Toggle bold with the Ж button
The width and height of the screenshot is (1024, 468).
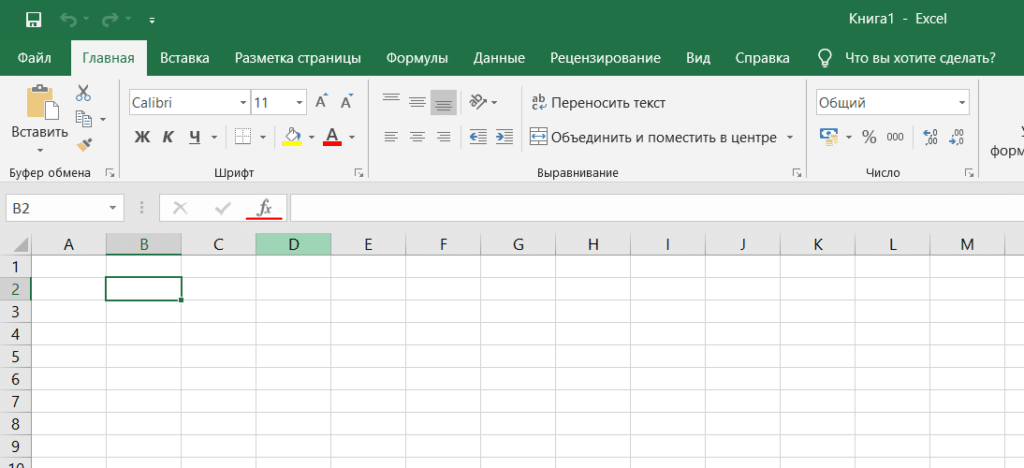coord(142,137)
